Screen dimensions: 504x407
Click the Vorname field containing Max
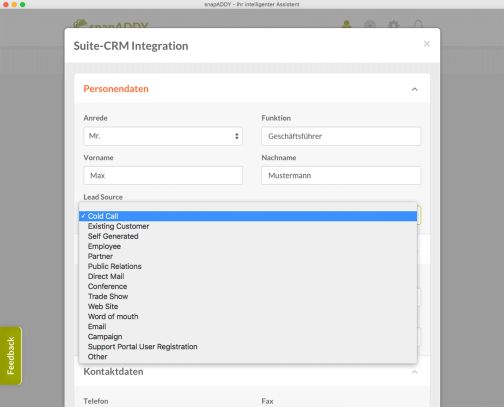click(x=163, y=175)
